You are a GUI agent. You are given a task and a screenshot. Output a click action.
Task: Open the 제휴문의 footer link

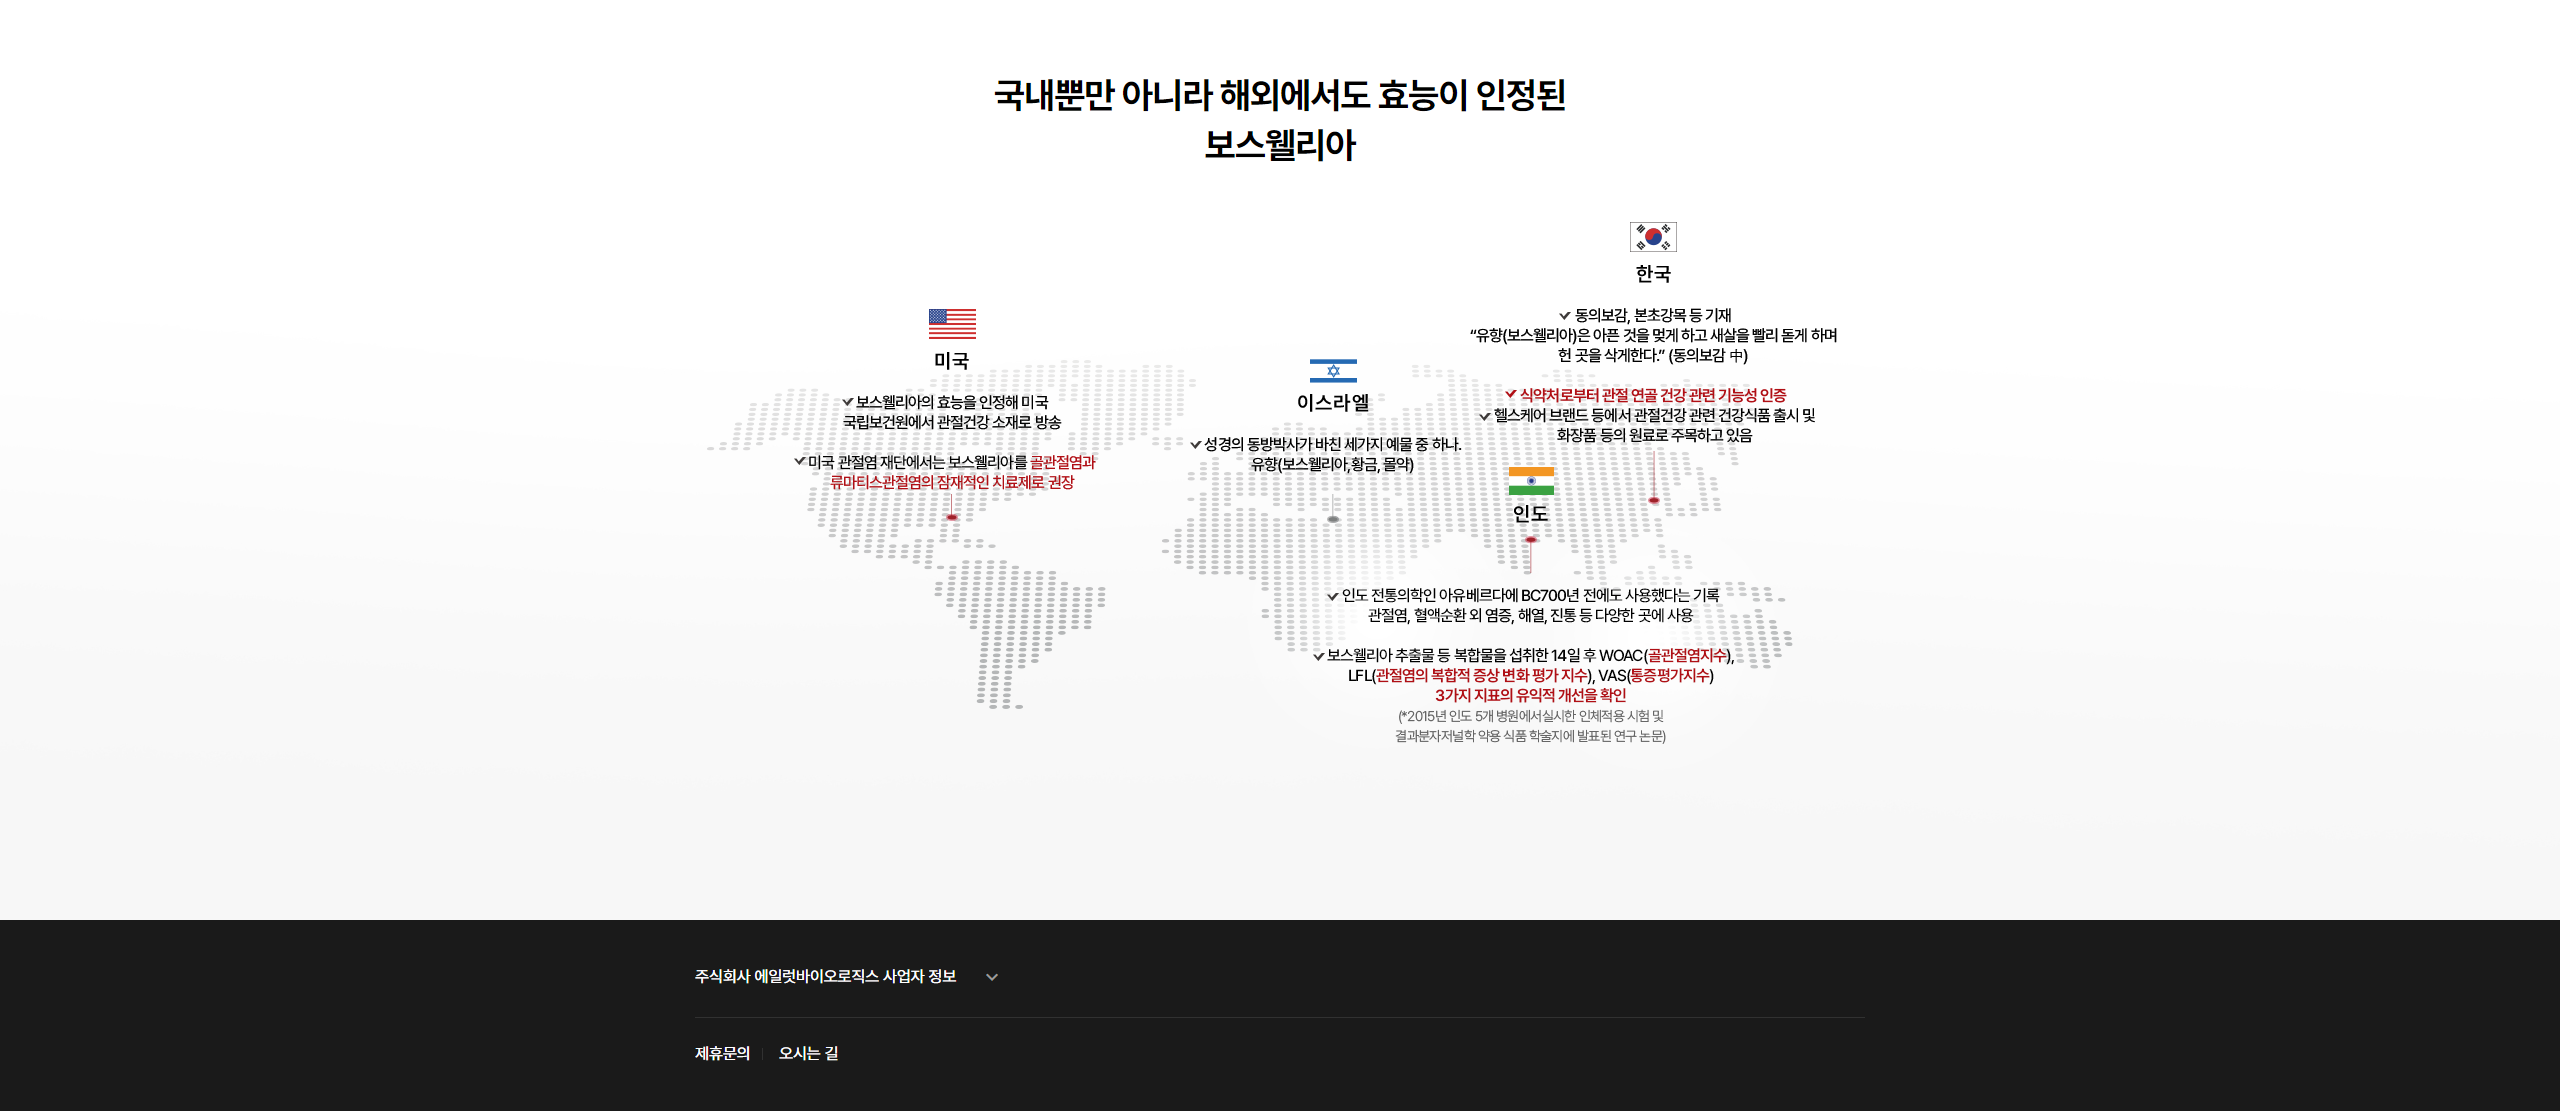722,1053
